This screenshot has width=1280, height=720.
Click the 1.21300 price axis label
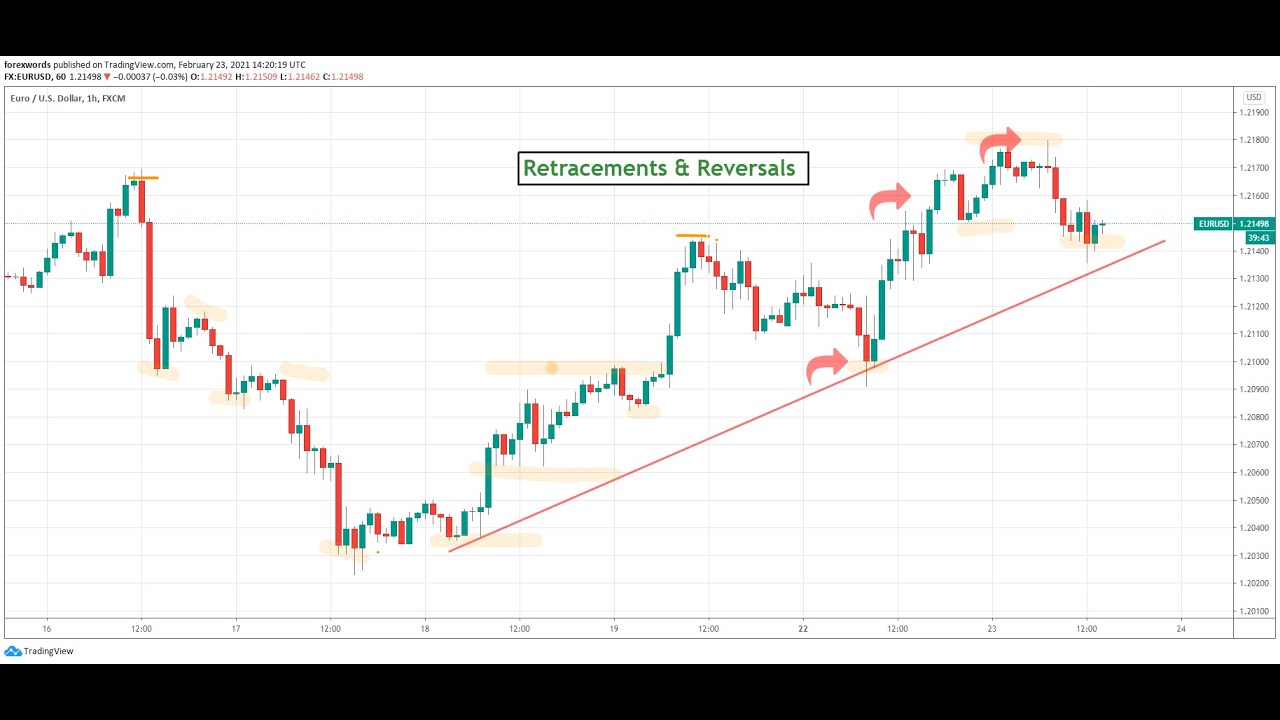[1254, 279]
